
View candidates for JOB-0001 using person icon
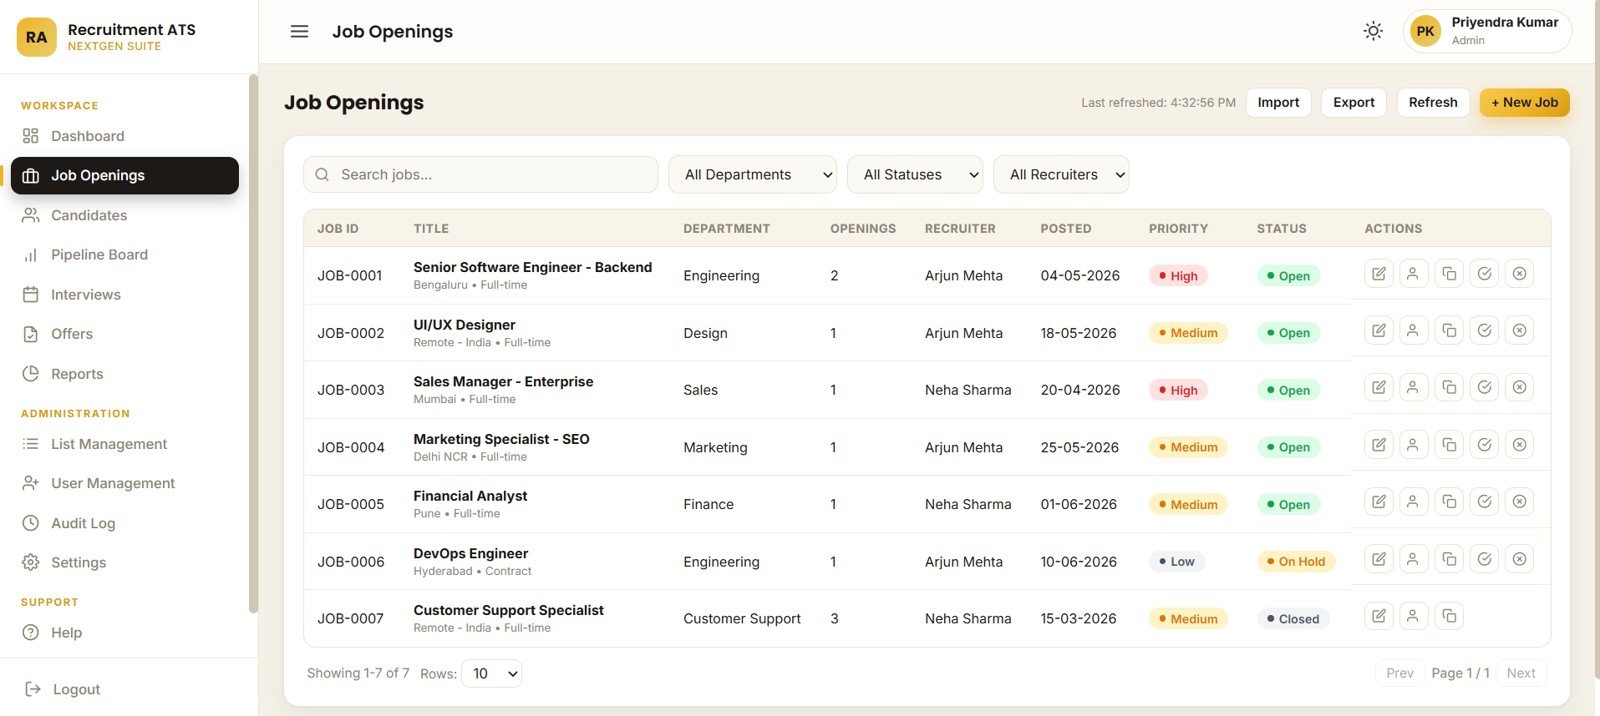coord(1413,274)
